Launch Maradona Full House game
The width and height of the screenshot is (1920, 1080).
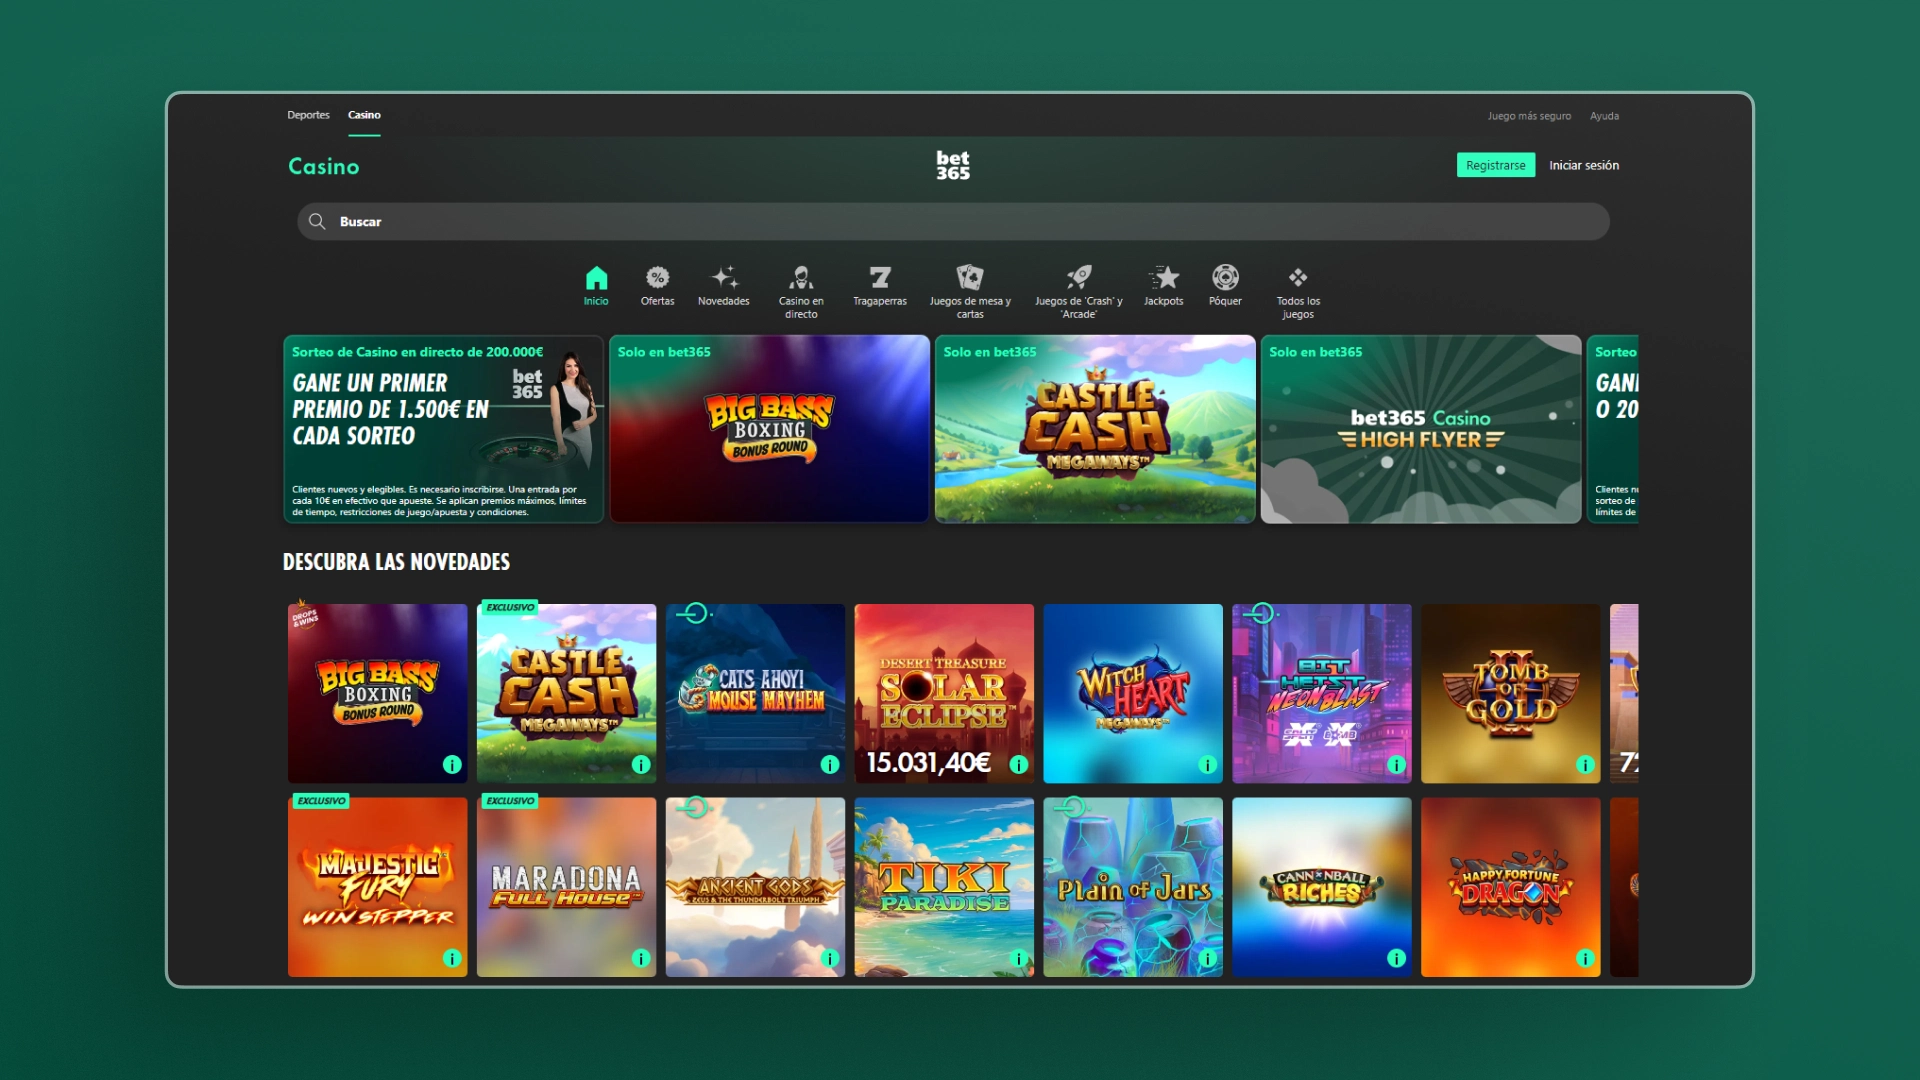(566, 887)
